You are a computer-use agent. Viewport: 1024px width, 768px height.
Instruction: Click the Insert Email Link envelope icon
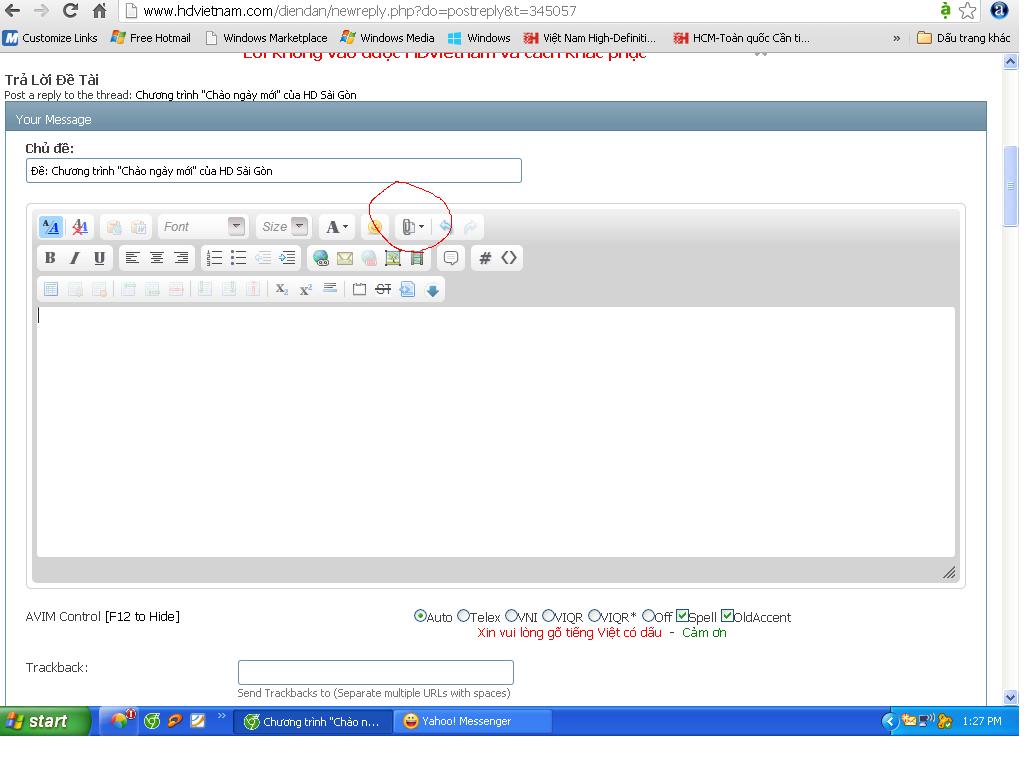tap(345, 258)
